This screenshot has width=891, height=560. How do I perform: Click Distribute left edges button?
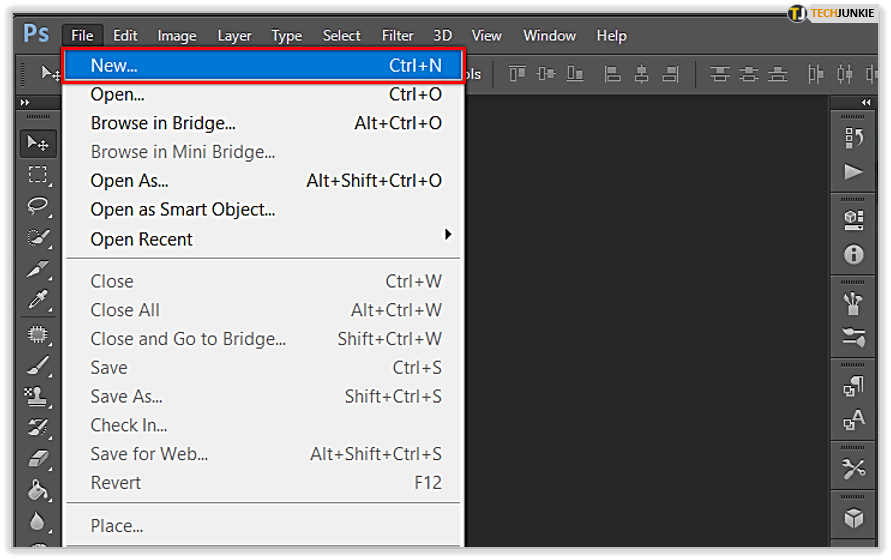point(815,74)
